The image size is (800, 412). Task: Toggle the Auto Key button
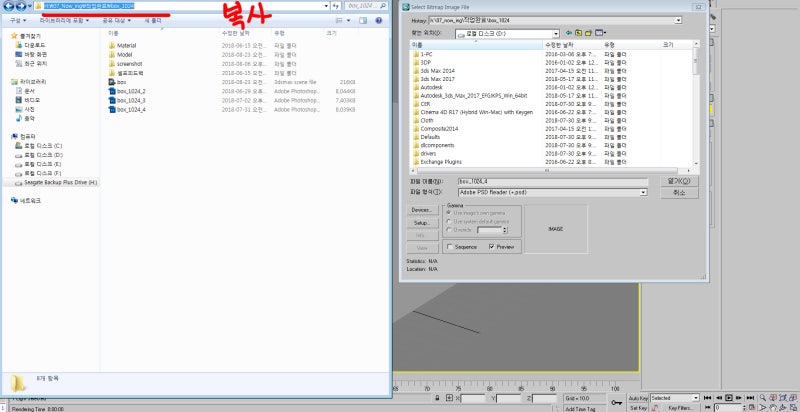638,398
